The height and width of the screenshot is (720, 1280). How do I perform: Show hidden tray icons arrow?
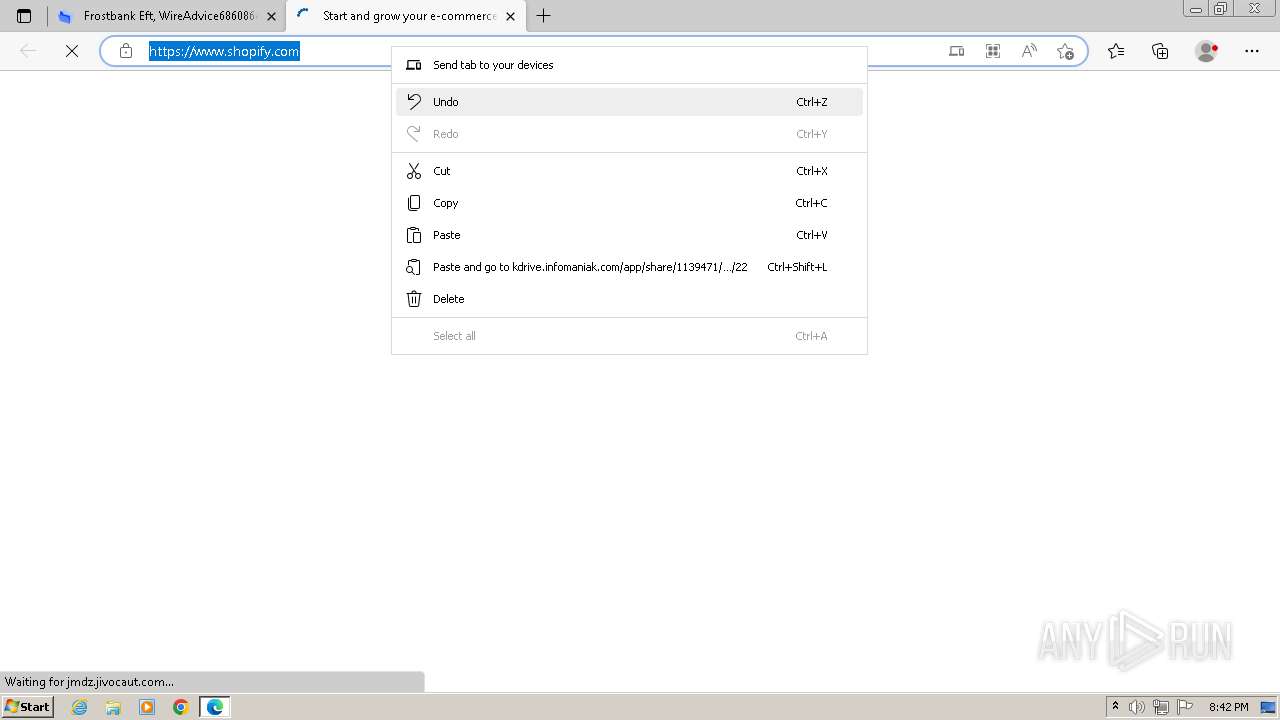point(1115,707)
